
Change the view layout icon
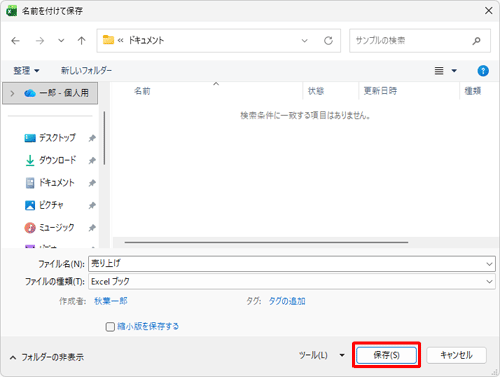click(439, 71)
